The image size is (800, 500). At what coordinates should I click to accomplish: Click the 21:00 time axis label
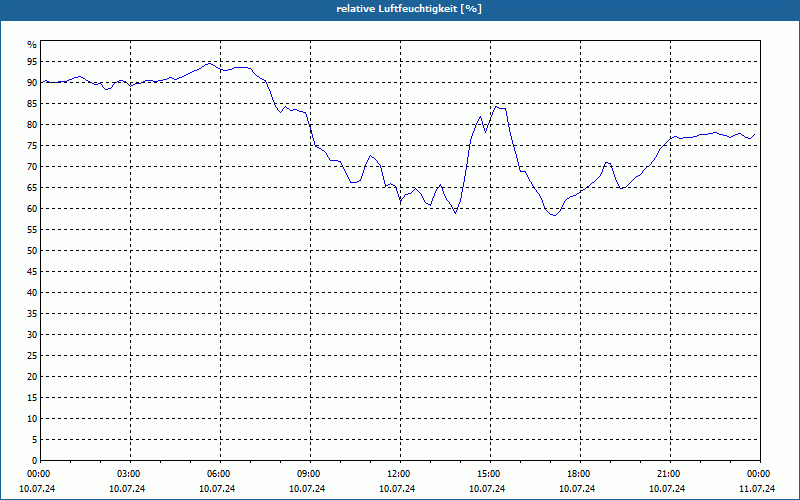tap(670, 474)
